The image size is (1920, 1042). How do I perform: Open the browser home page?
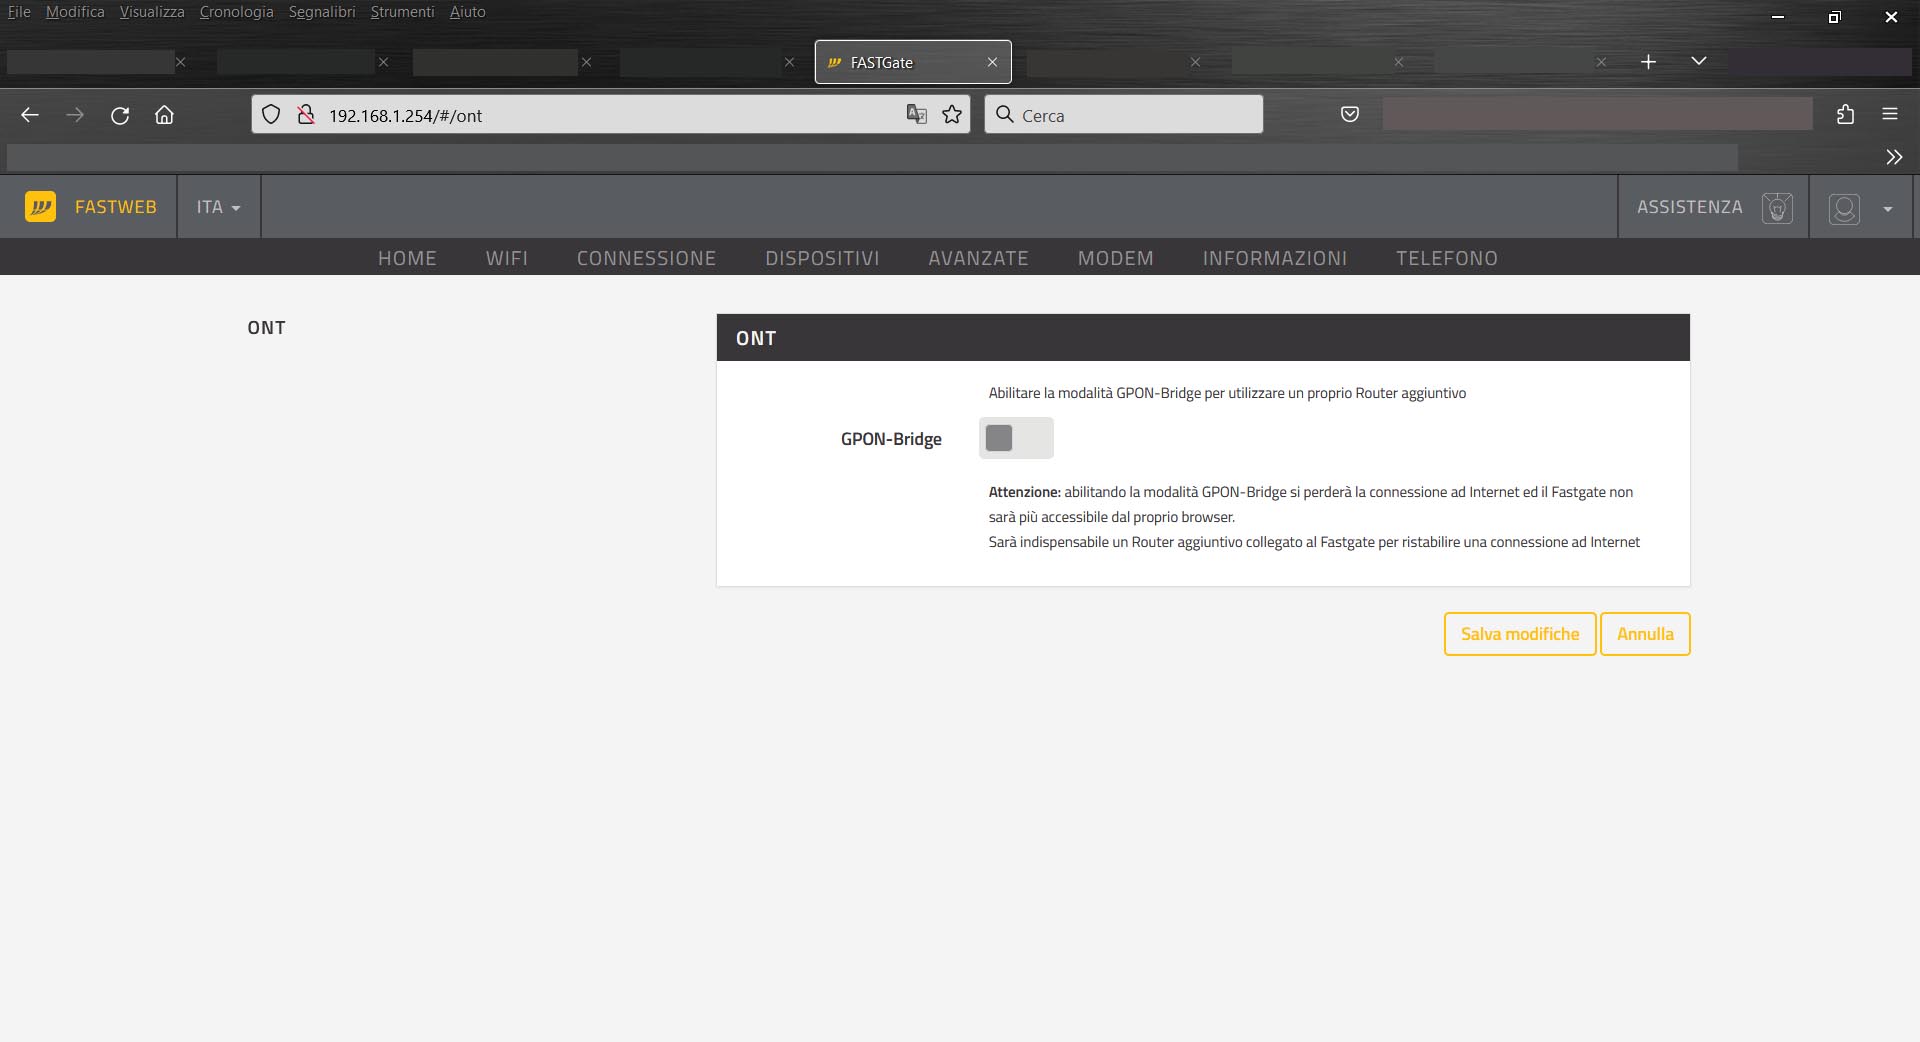164,115
